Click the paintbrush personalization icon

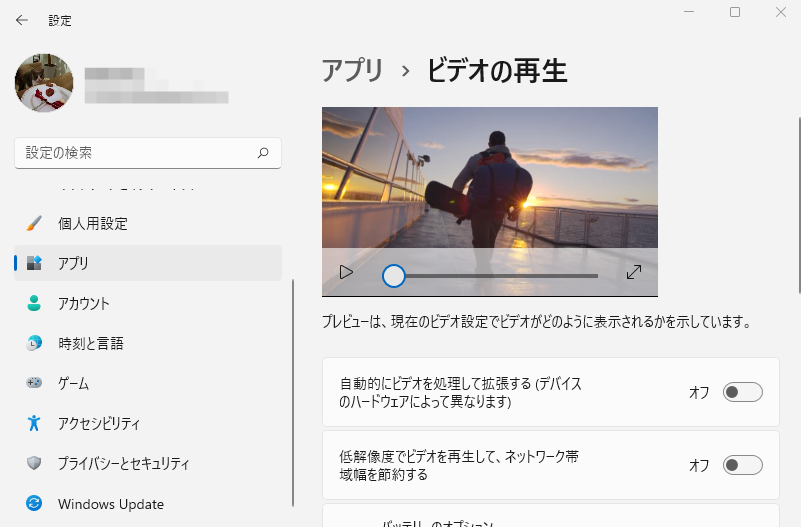click(34, 223)
